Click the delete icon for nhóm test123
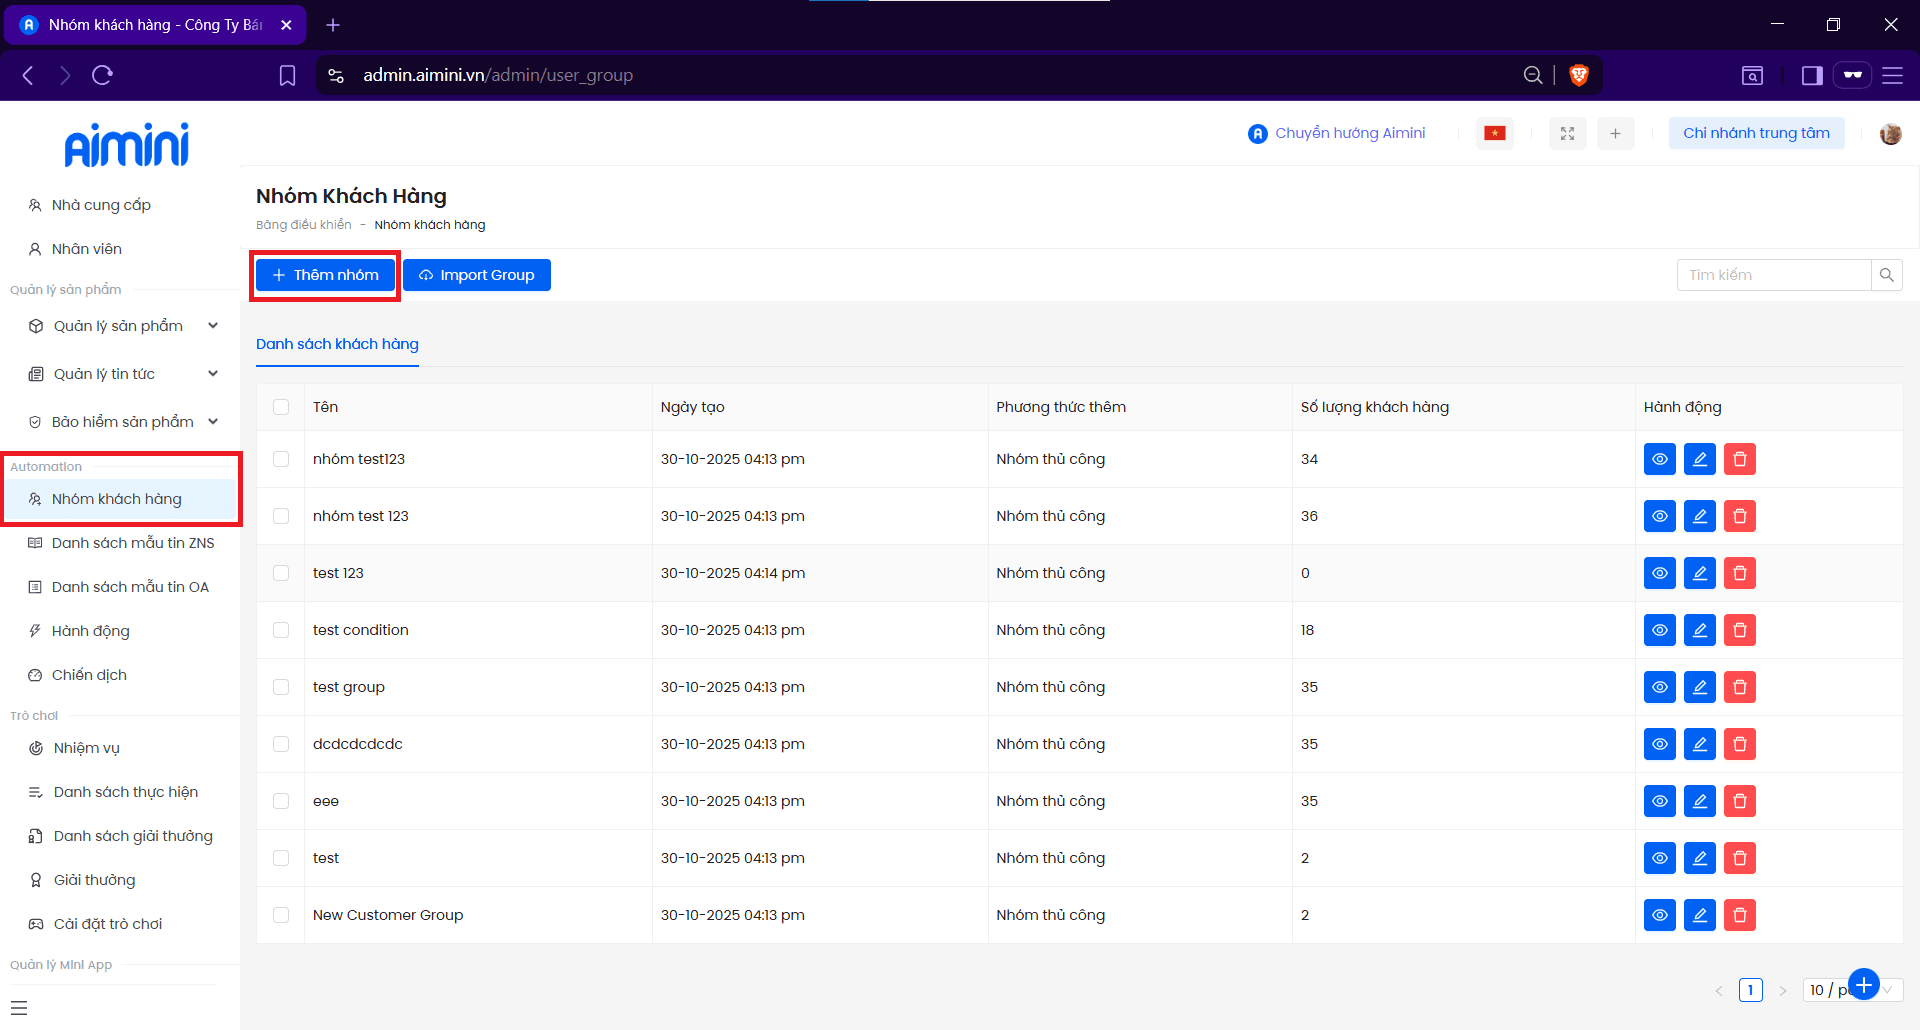Image resolution: width=1920 pixels, height=1030 pixels. pyautogui.click(x=1739, y=459)
